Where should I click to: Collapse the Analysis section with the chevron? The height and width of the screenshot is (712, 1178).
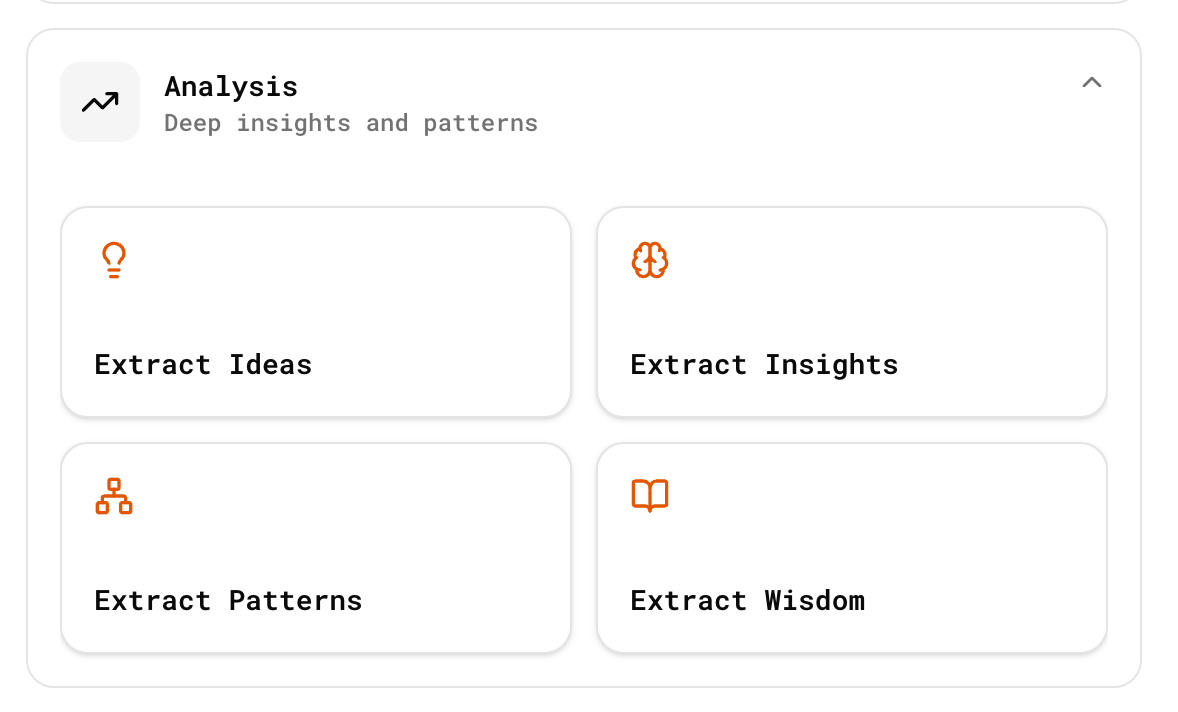[1092, 83]
